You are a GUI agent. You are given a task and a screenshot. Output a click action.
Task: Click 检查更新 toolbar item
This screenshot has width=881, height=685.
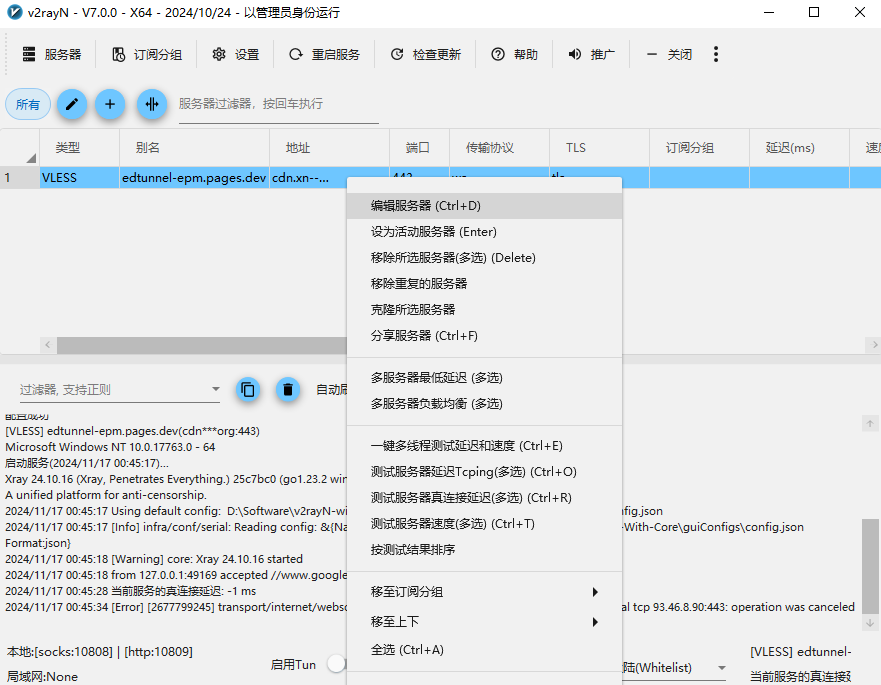425,55
